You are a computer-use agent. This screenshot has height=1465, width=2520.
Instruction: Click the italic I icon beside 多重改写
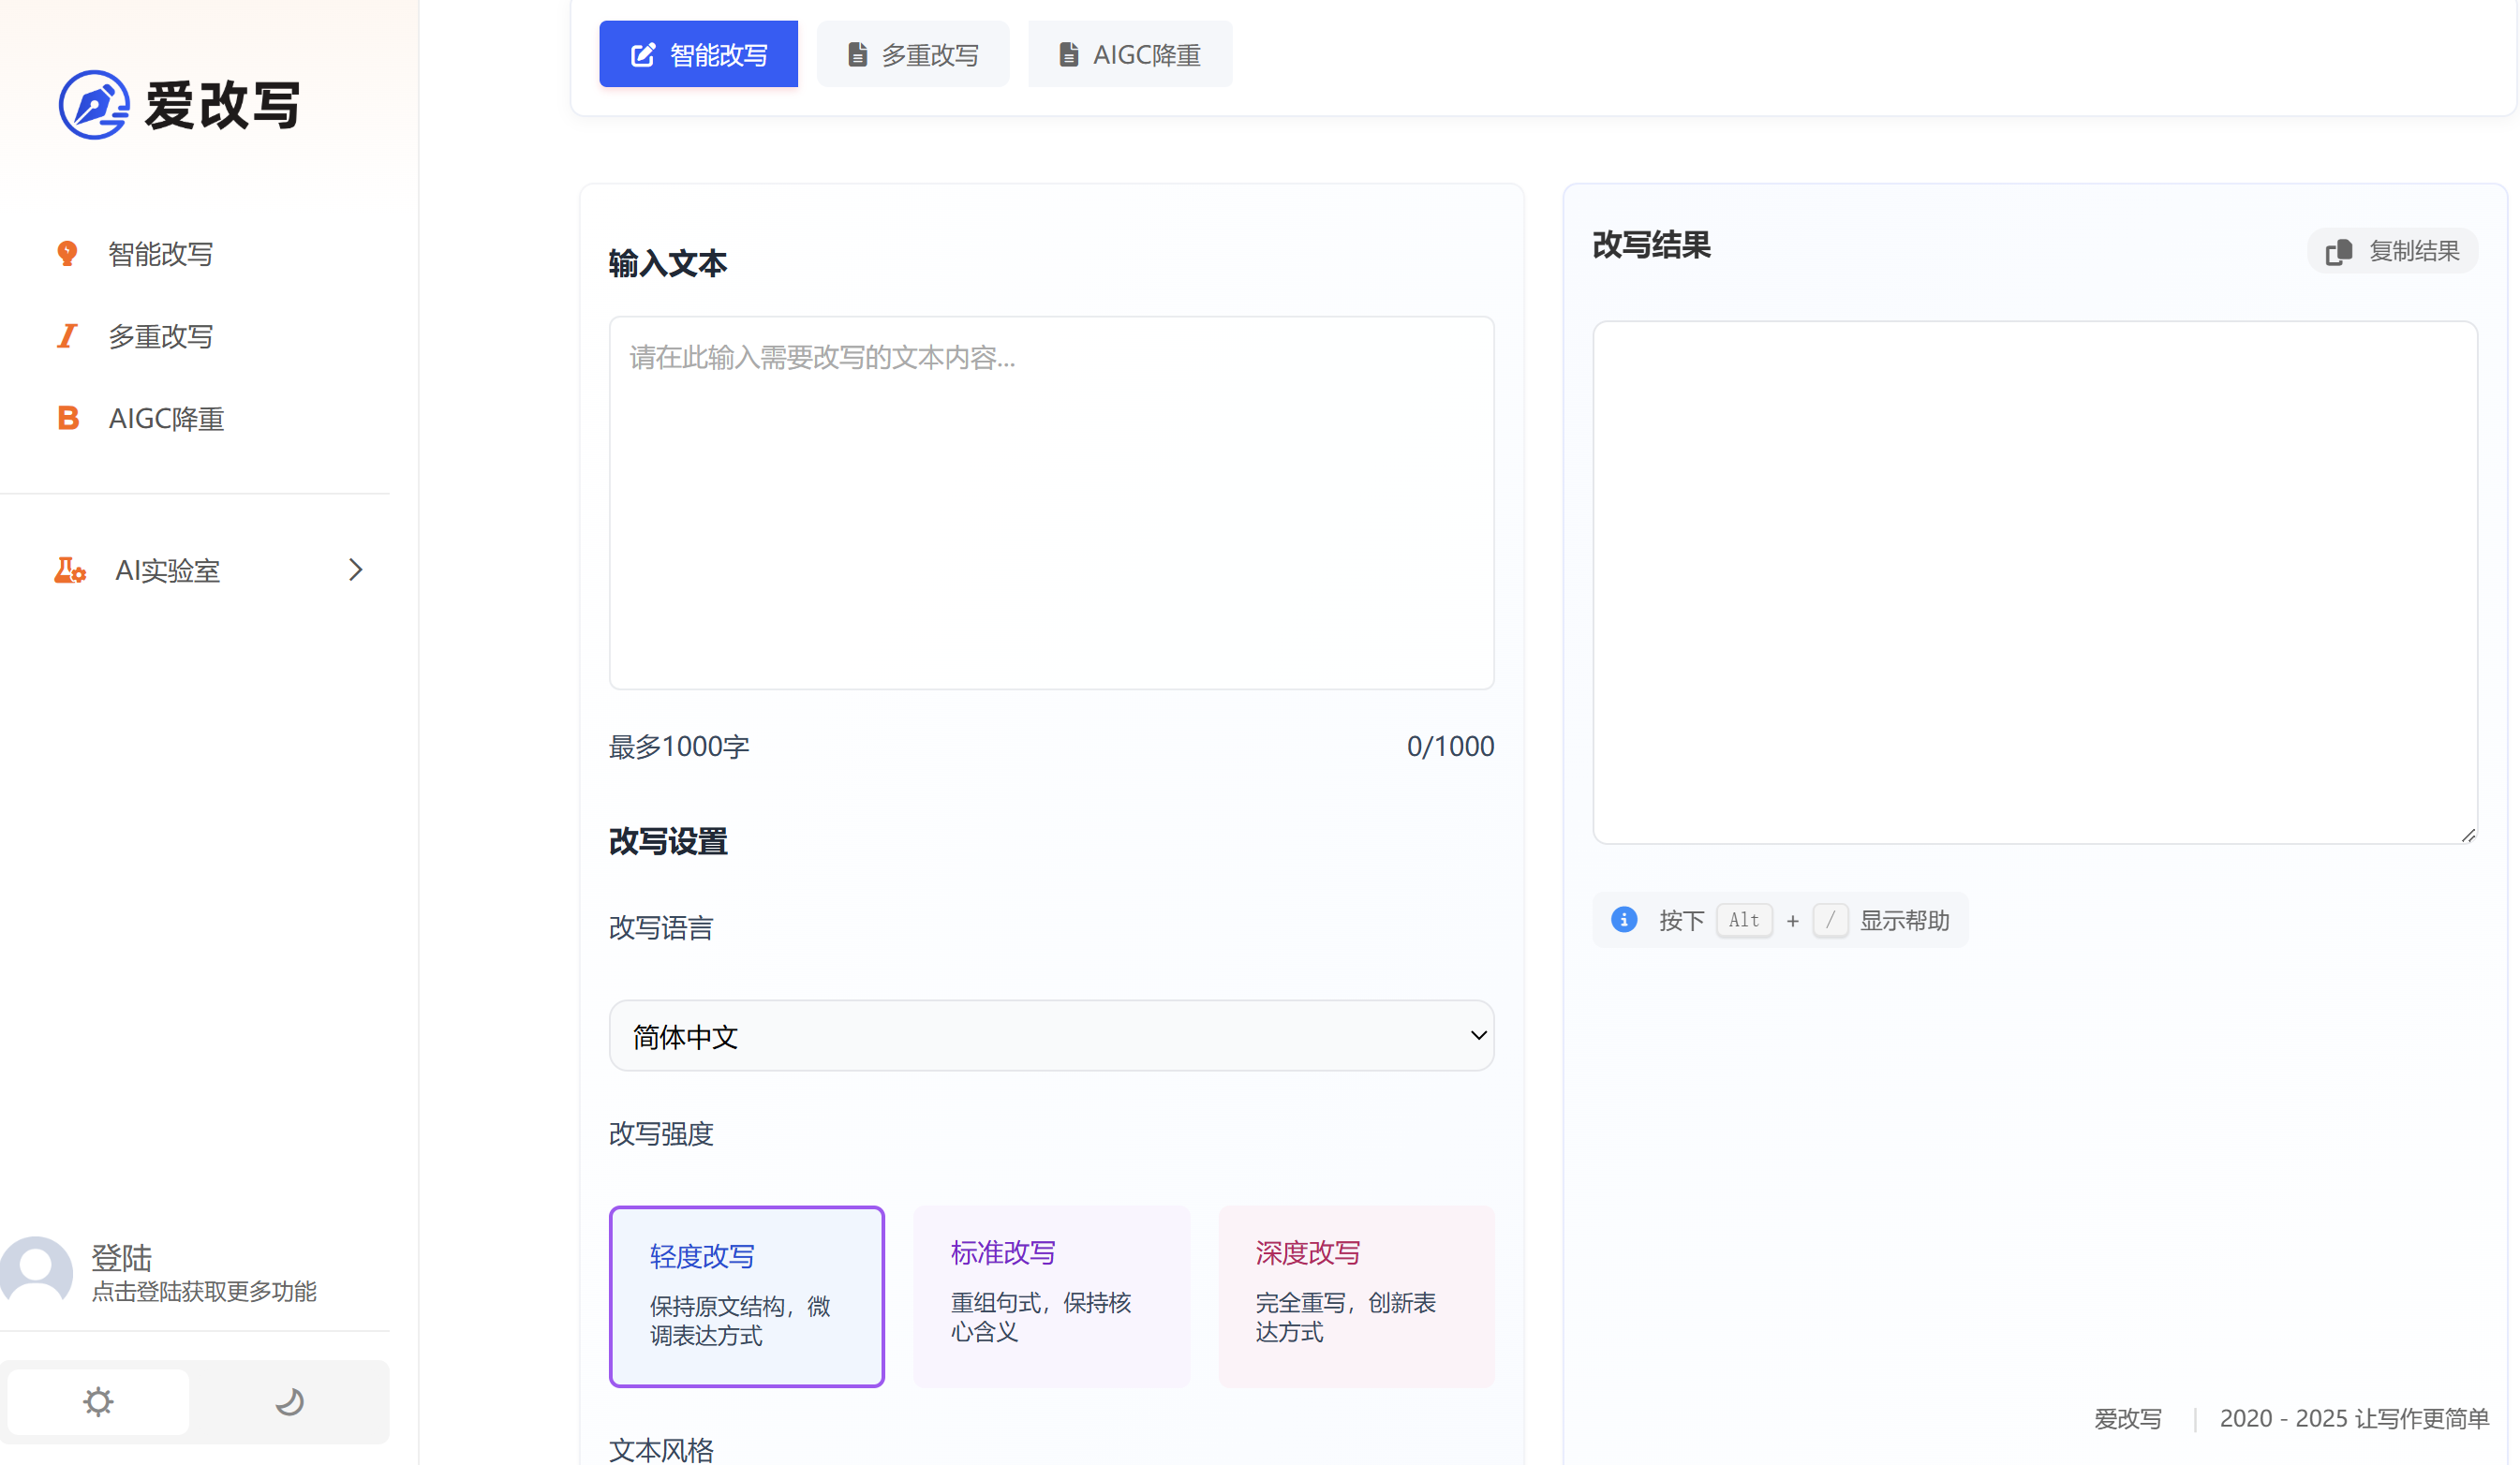(x=67, y=336)
